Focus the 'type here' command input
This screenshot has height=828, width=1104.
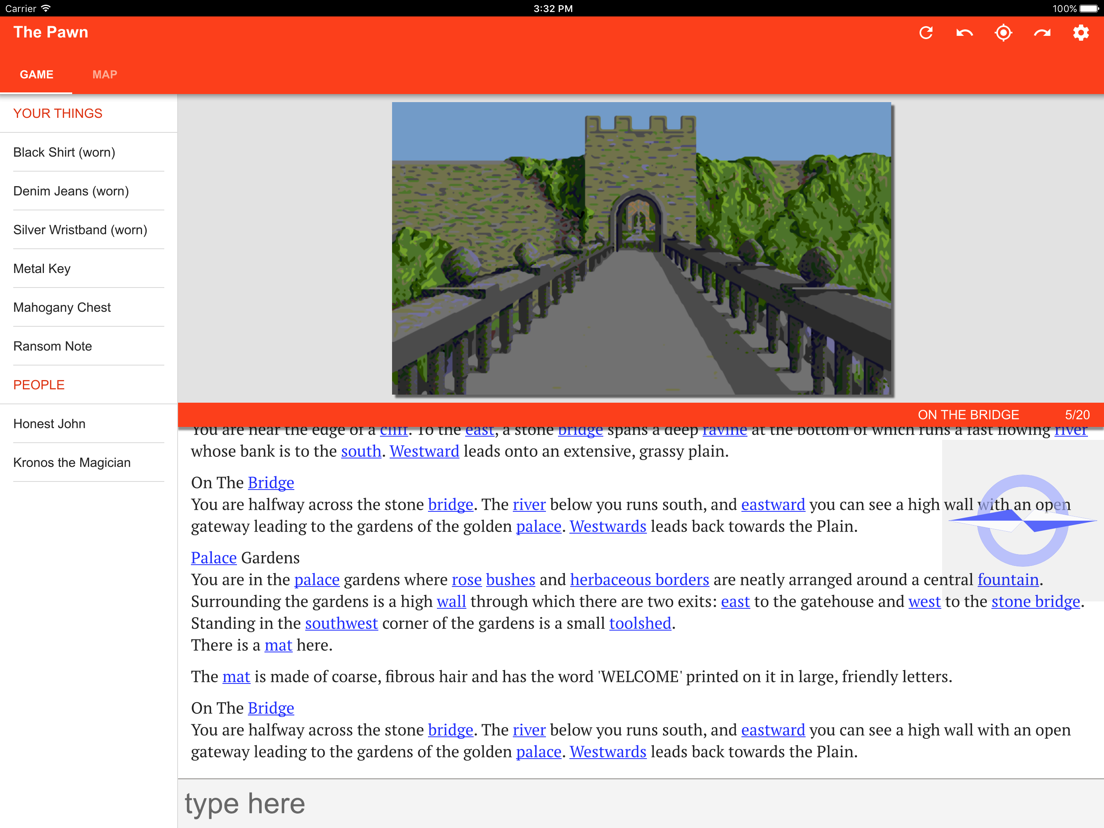(641, 803)
